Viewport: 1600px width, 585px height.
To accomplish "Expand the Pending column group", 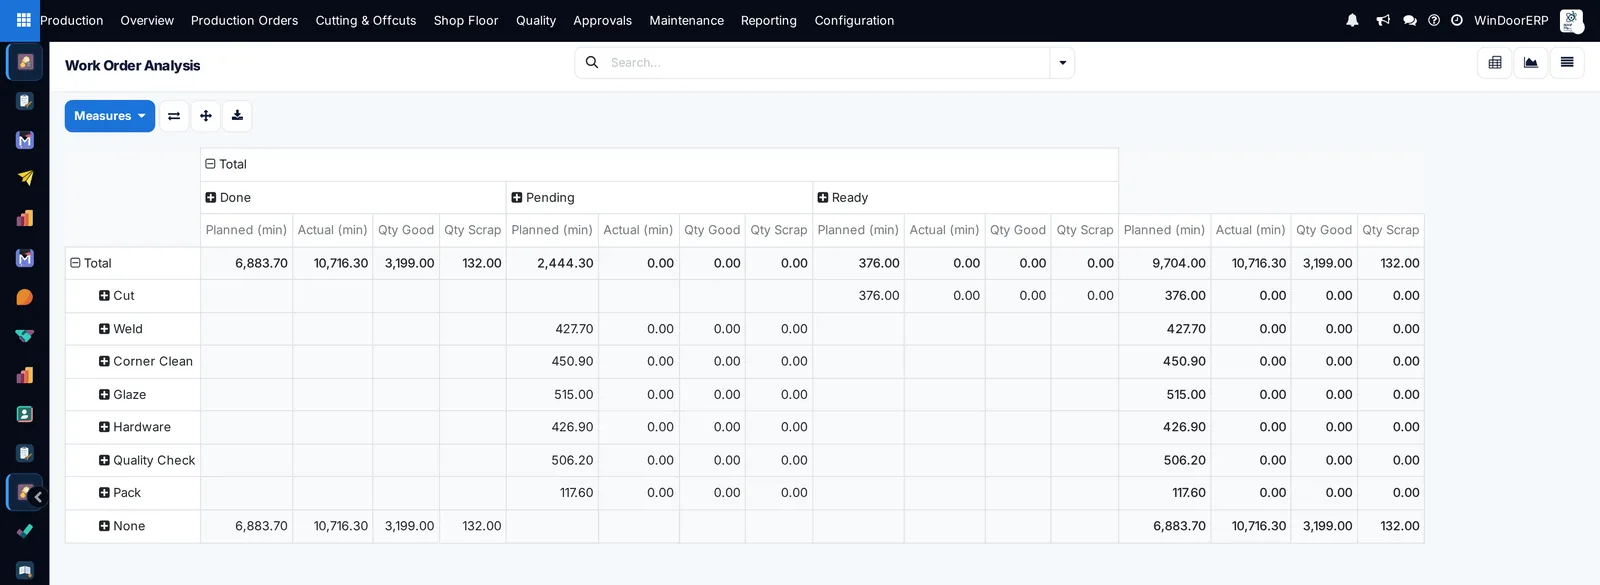I will [543, 198].
